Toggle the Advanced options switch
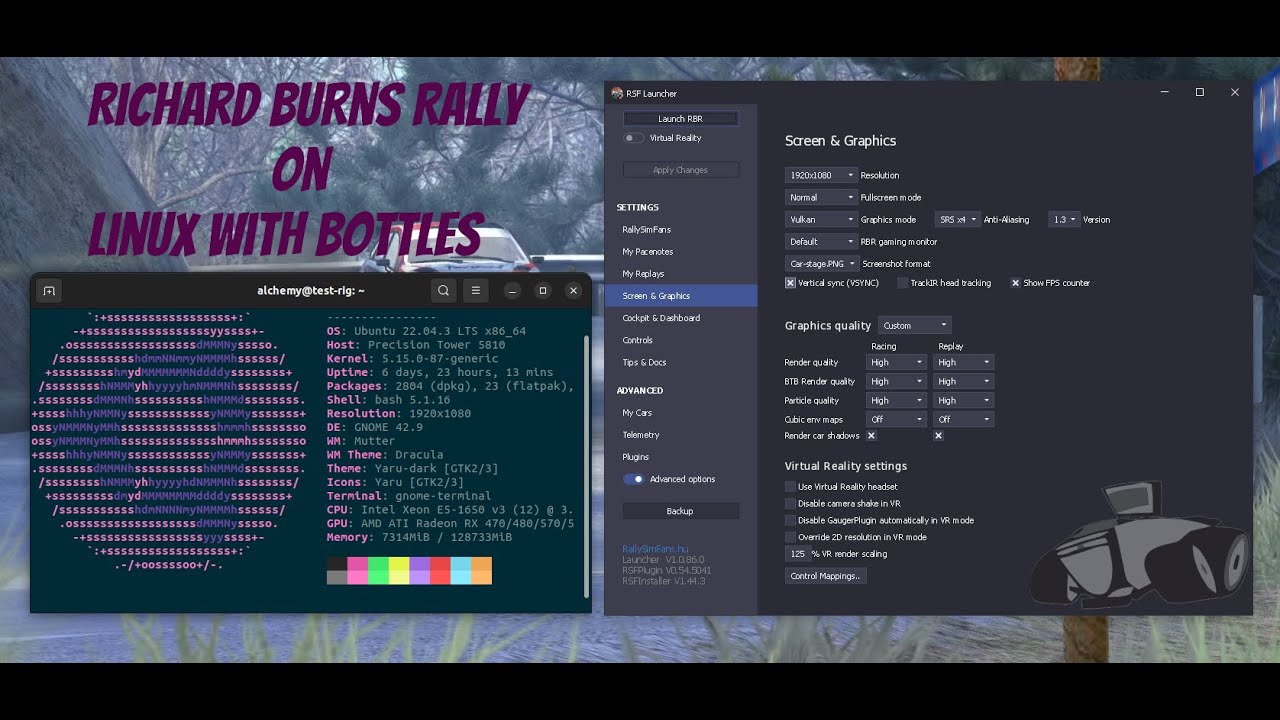The image size is (1280, 720). click(x=633, y=479)
